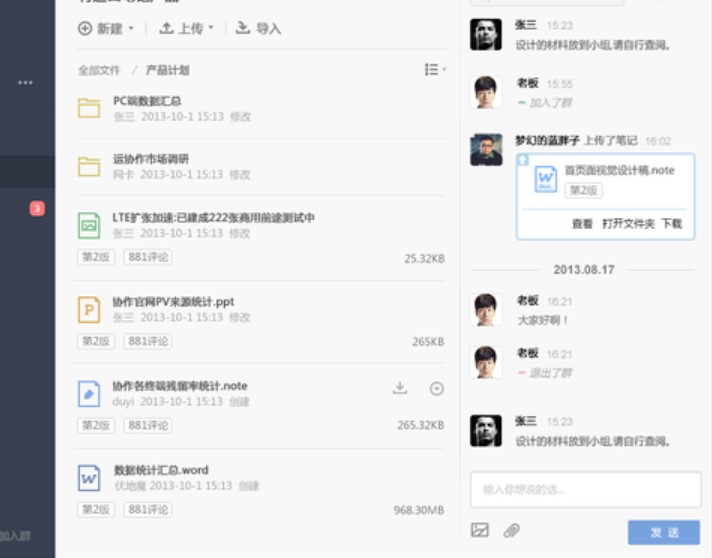
Task: Open the circled arrow menu beside the .note file
Action: (436, 389)
